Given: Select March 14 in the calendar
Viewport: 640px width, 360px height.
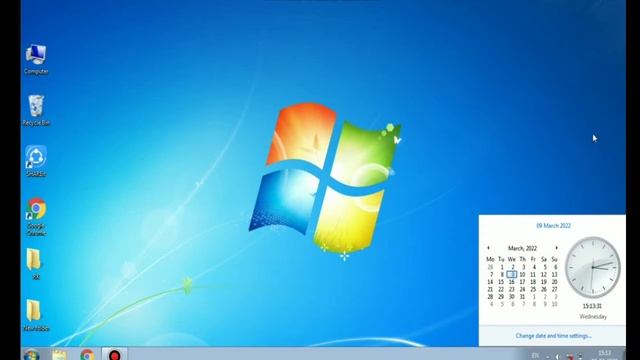Looking at the screenshot, I should 490,282.
